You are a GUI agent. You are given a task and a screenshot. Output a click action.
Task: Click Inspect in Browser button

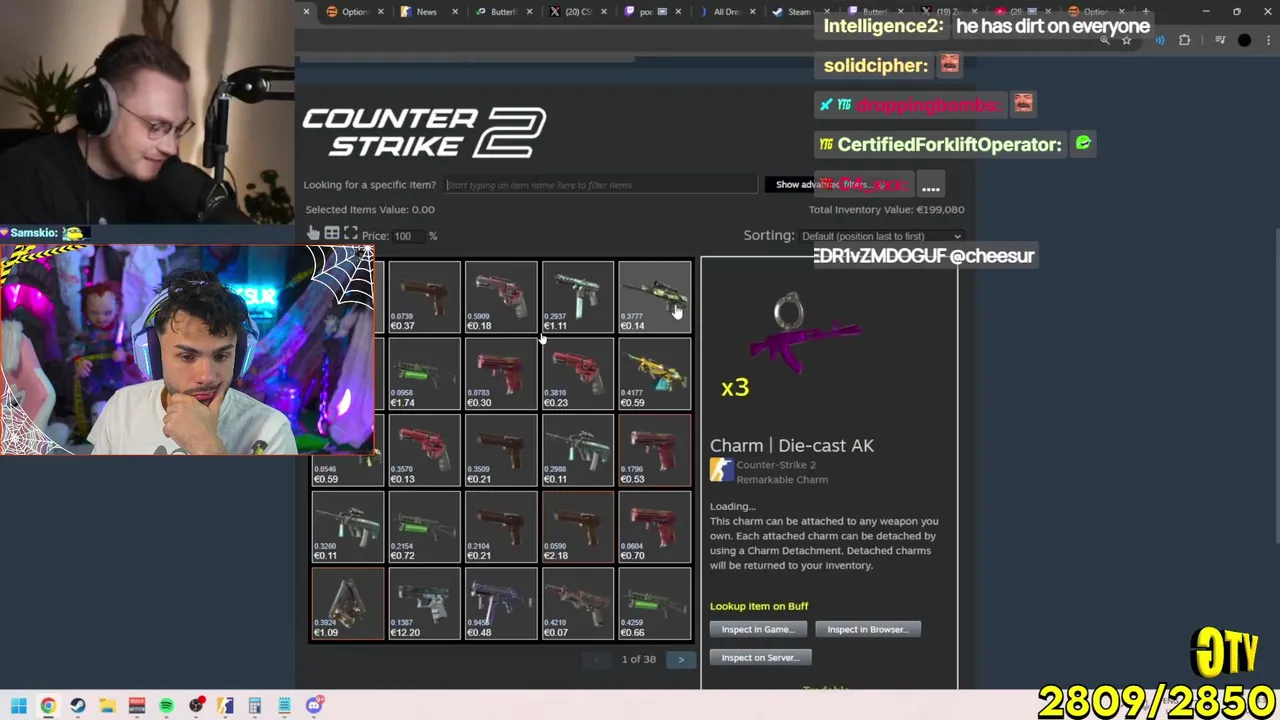pyautogui.click(x=867, y=629)
